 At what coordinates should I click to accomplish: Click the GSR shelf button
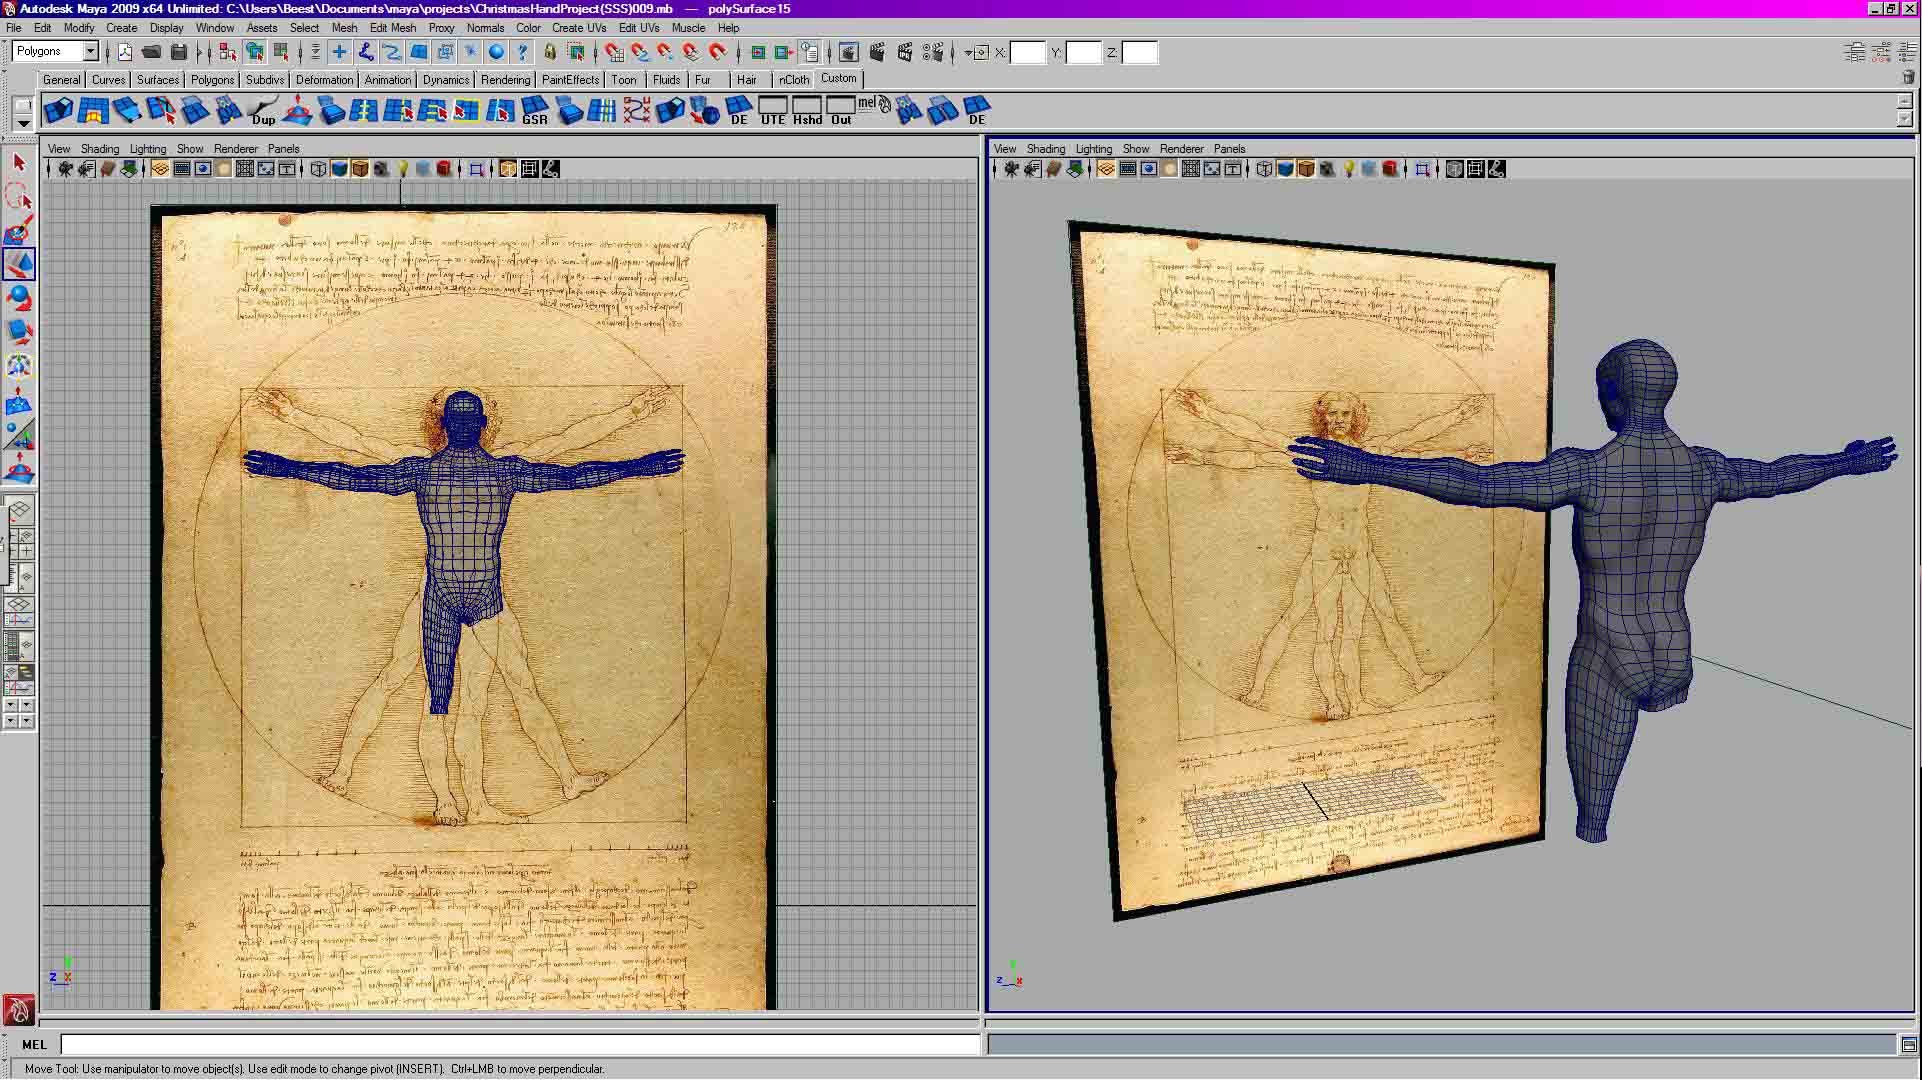point(535,110)
